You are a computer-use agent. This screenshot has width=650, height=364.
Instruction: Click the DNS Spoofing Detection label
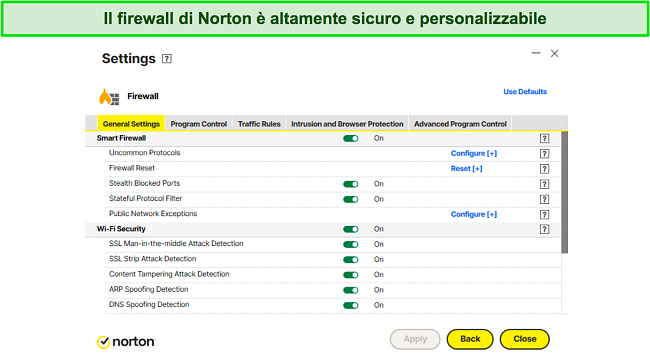(x=149, y=304)
